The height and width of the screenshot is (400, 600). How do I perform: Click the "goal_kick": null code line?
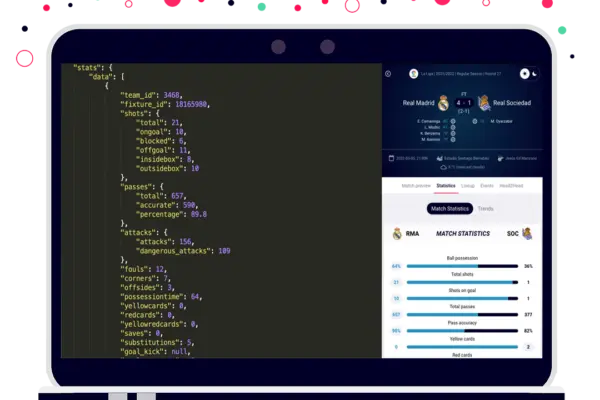click(x=155, y=352)
